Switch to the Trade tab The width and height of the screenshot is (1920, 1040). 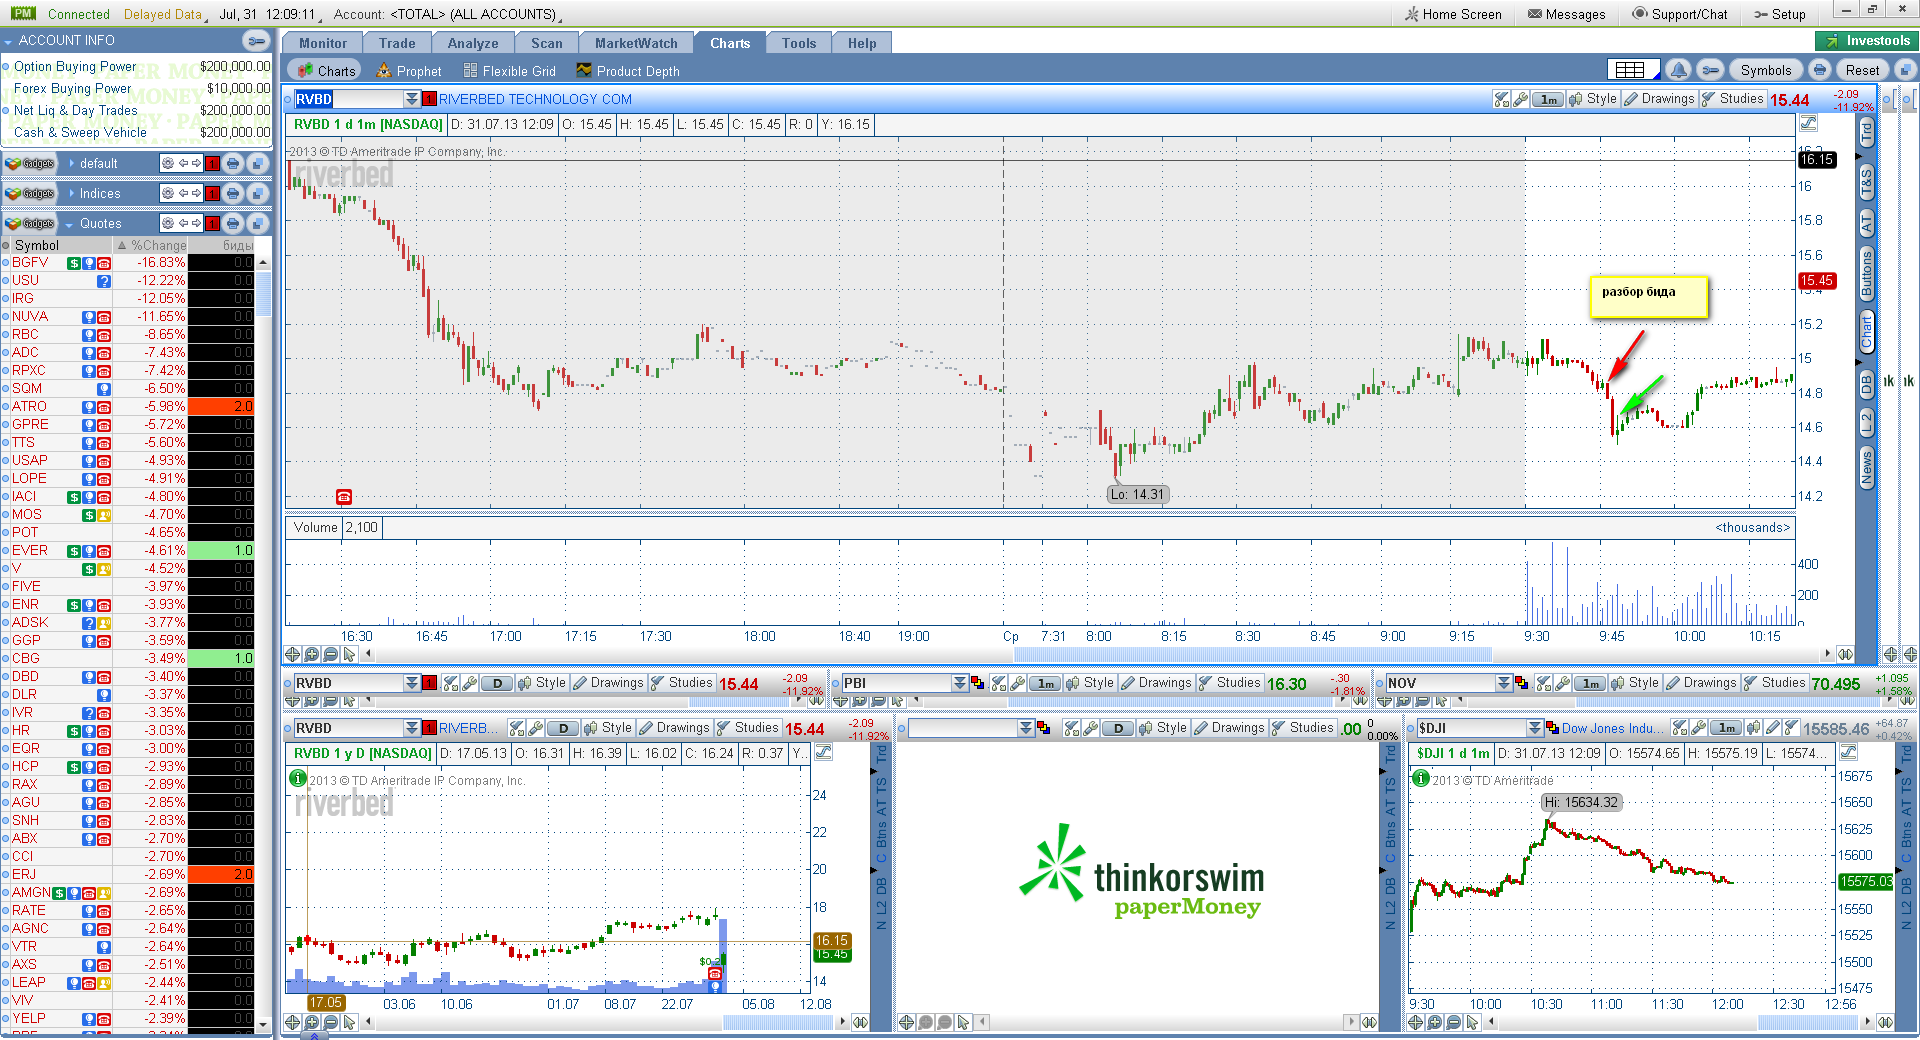397,43
